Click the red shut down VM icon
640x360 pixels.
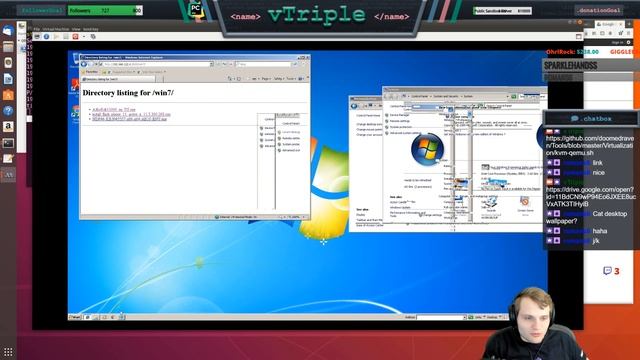pos(76,37)
